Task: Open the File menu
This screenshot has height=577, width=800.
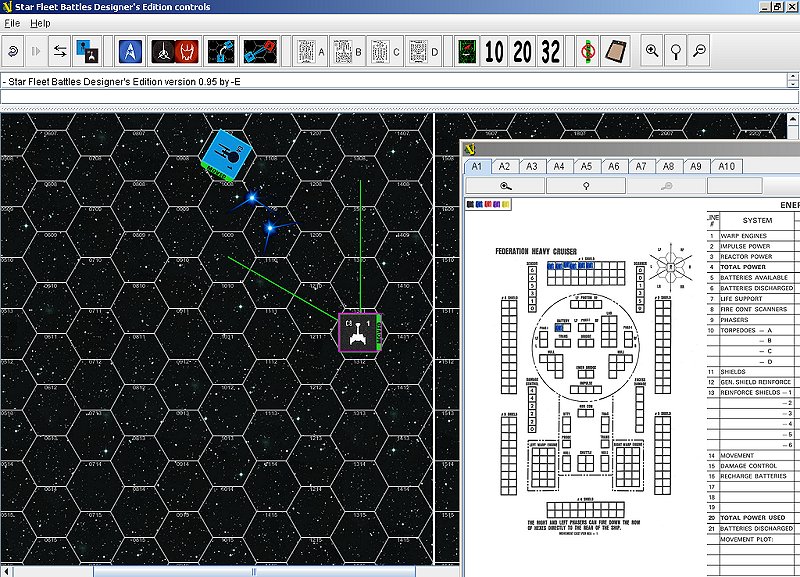Action: (12, 23)
